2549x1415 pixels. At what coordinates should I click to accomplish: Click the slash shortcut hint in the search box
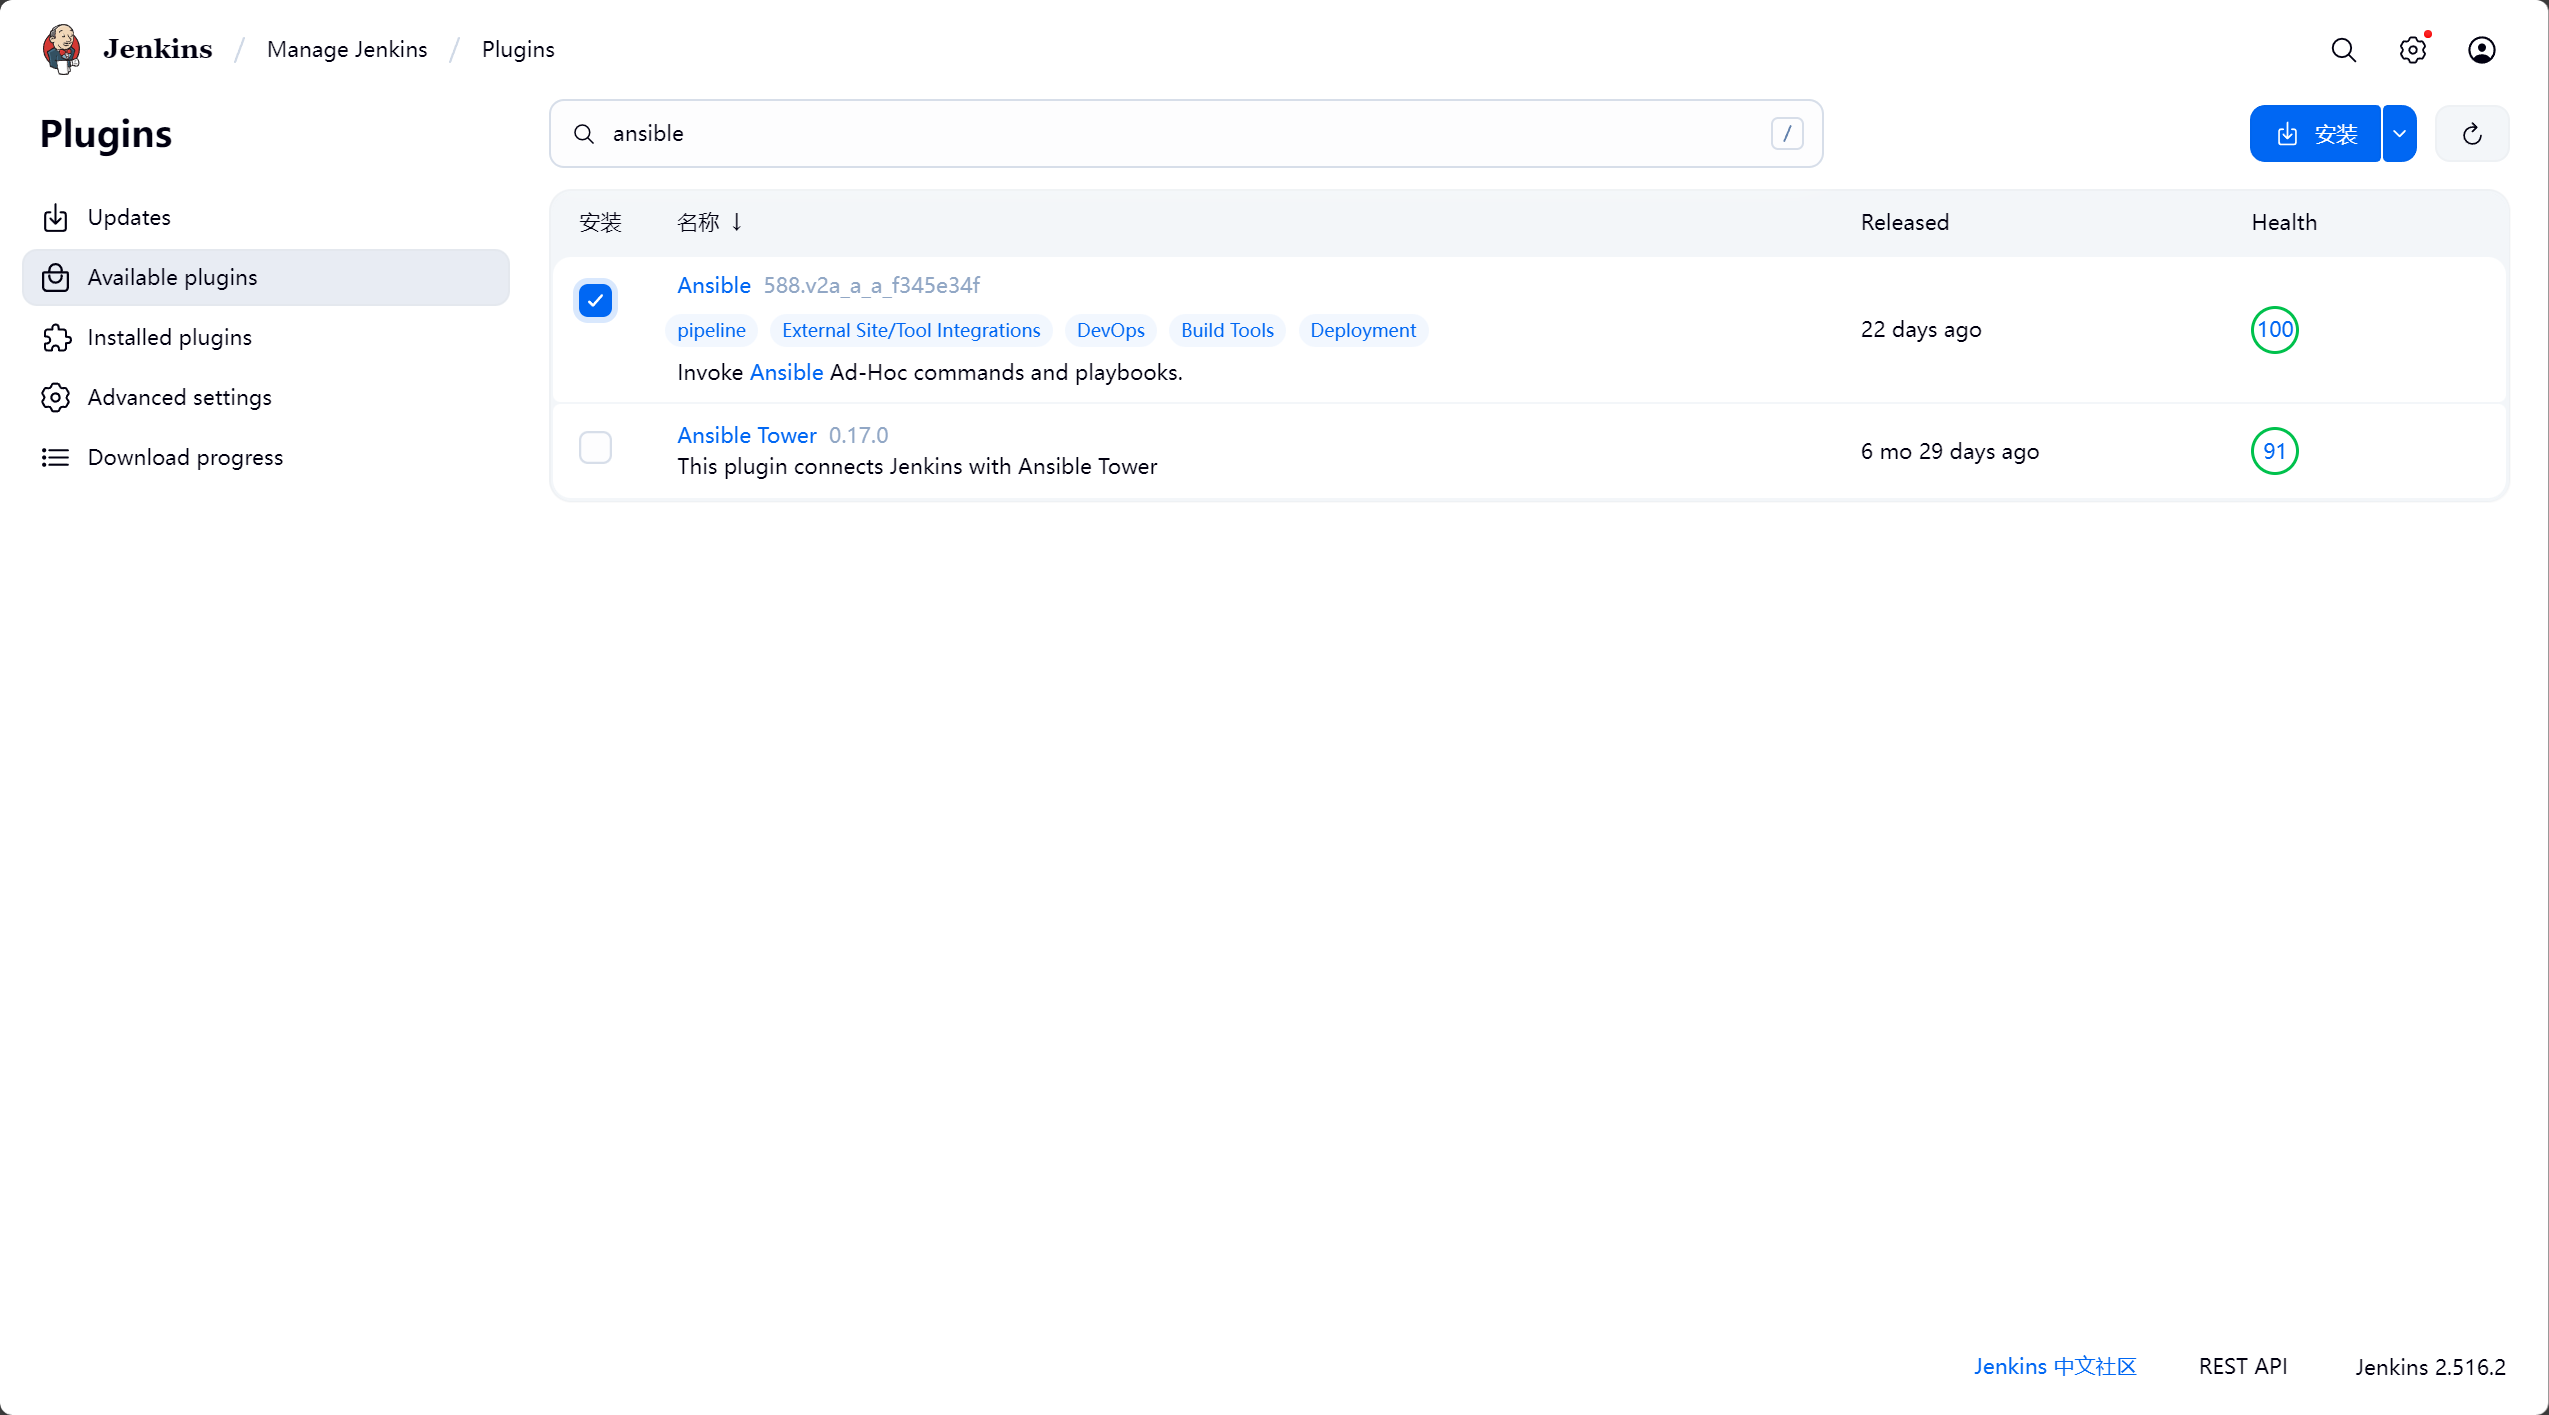pyautogui.click(x=1787, y=133)
